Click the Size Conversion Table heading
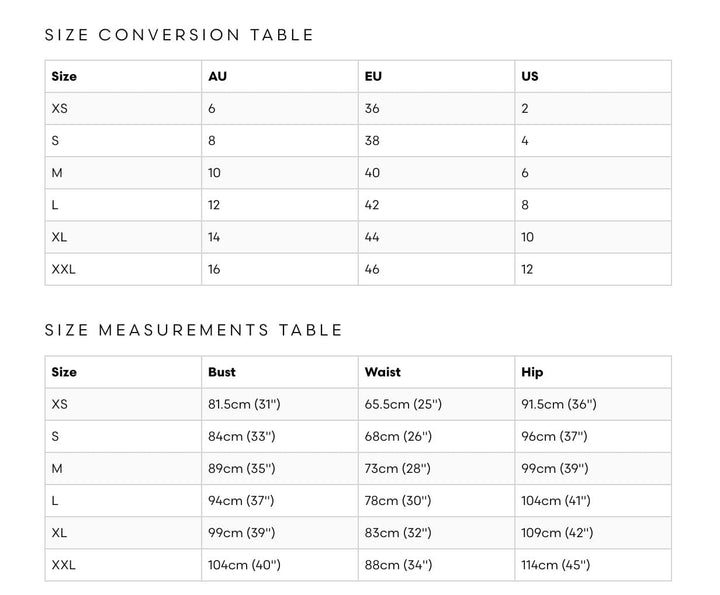This screenshot has width=720, height=595. [x=180, y=35]
